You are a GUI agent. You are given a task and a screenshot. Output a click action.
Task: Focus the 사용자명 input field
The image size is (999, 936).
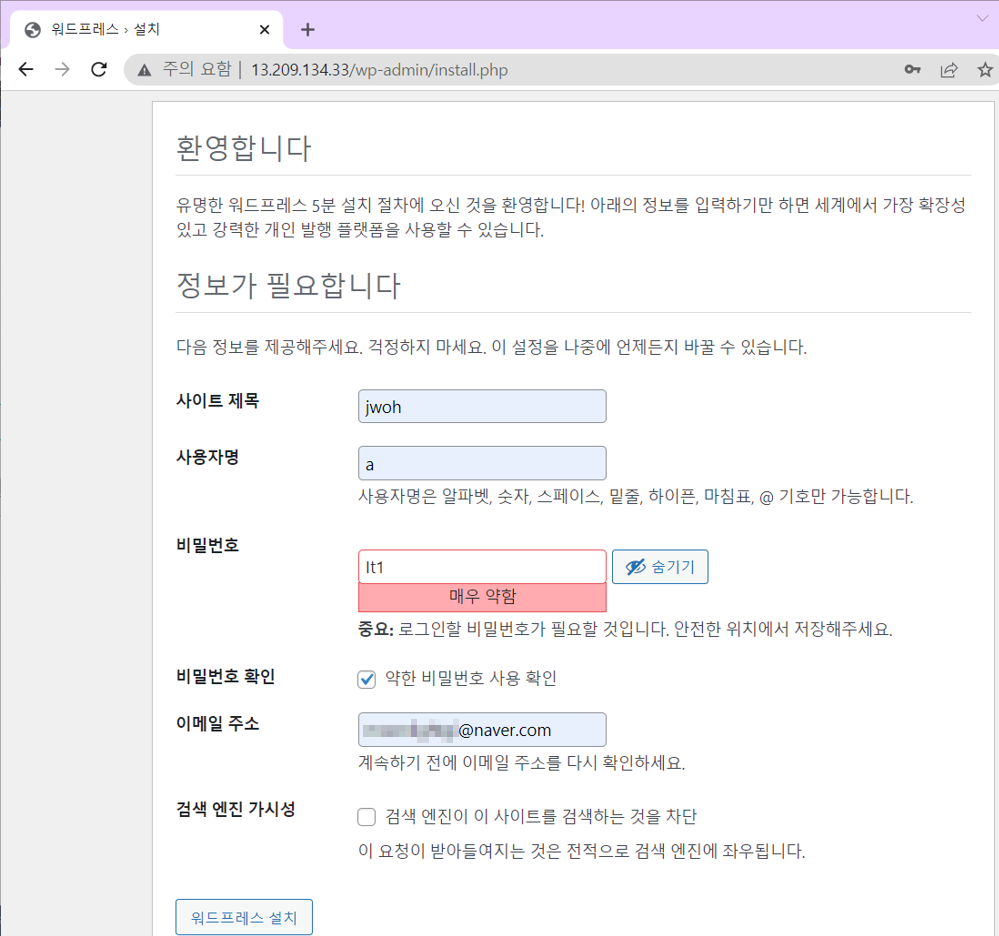click(x=482, y=463)
